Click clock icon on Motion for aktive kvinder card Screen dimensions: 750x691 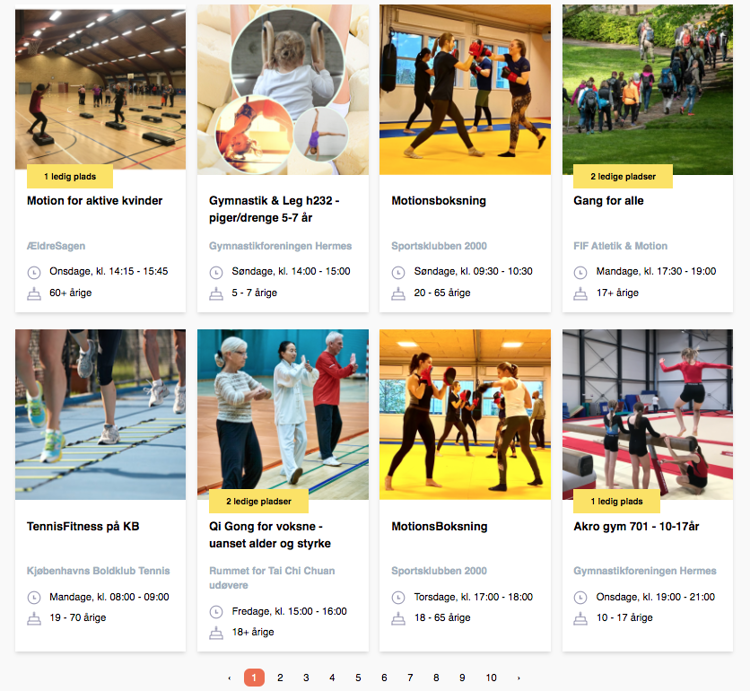click(34, 273)
